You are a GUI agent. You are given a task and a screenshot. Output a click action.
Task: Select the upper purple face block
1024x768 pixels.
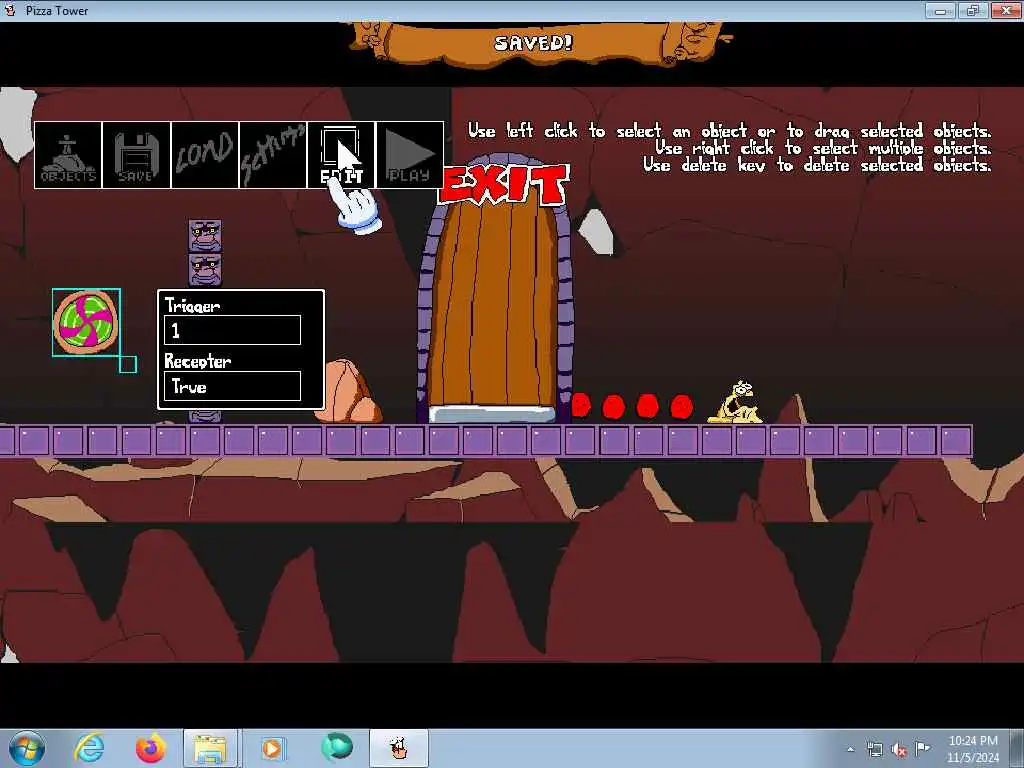[x=205, y=236]
